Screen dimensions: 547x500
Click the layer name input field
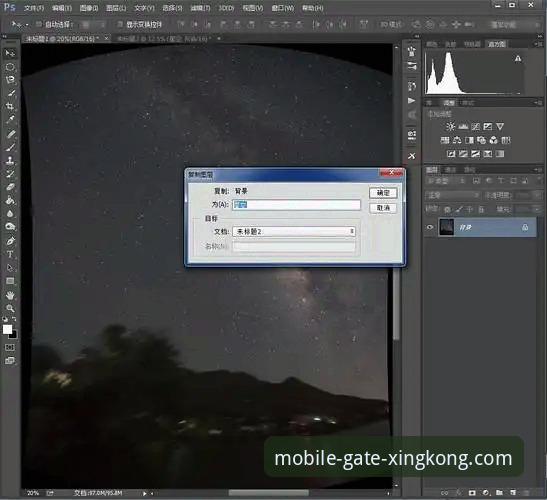pyautogui.click(x=297, y=204)
